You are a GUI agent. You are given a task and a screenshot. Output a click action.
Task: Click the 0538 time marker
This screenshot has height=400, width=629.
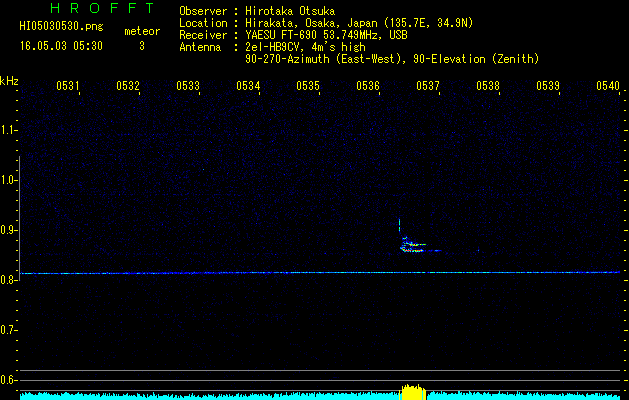(488, 85)
